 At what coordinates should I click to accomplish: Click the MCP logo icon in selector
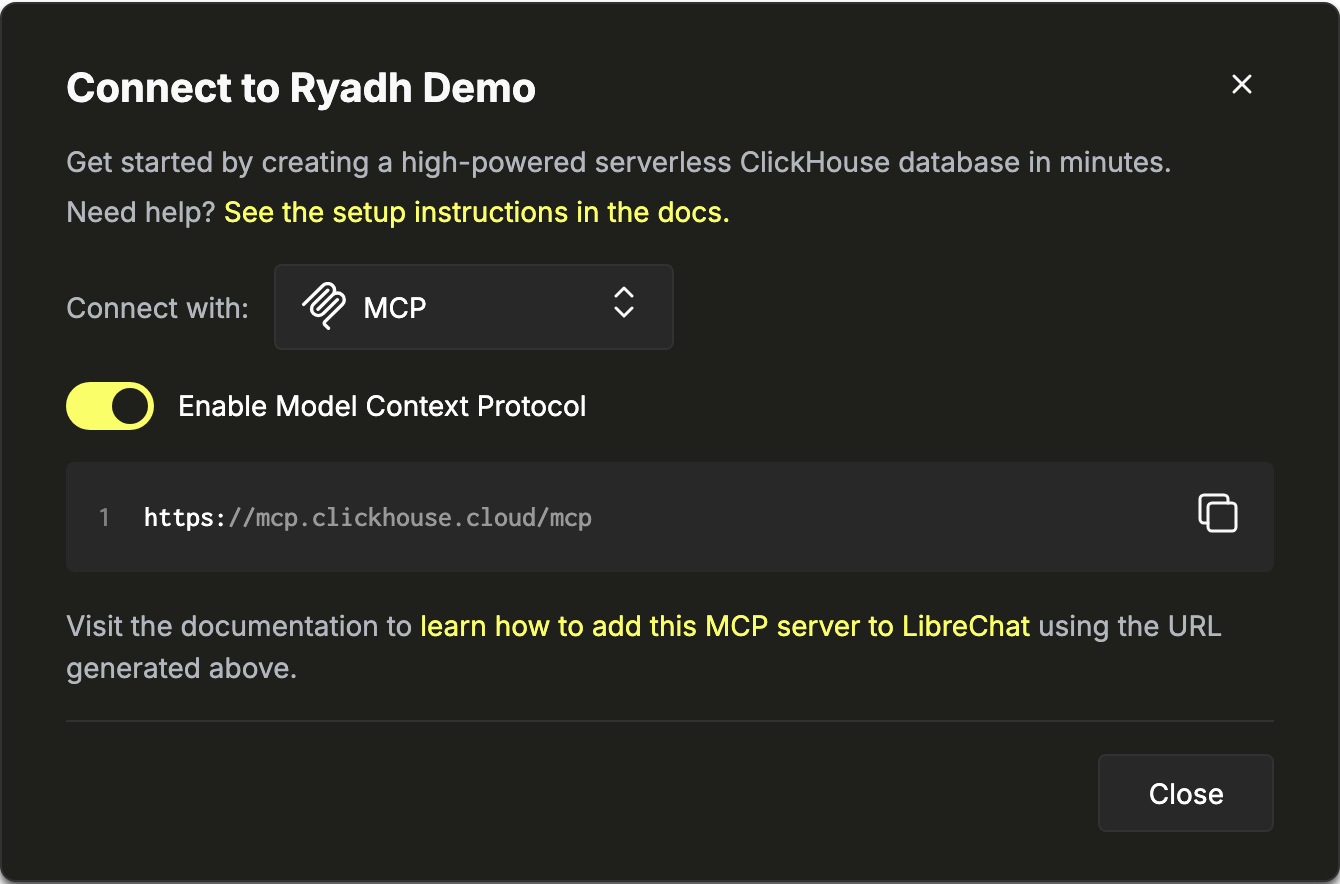323,306
